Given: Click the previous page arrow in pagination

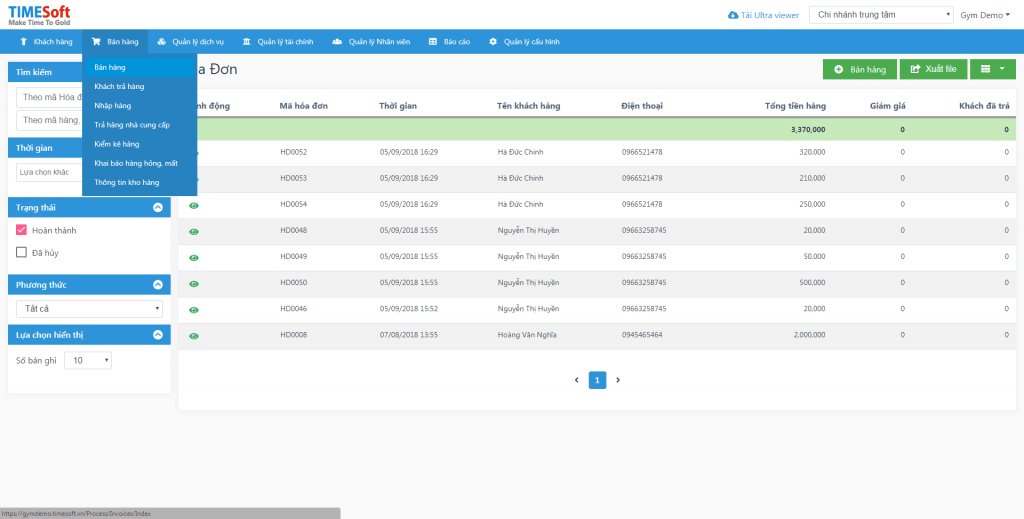Looking at the screenshot, I should coord(576,380).
